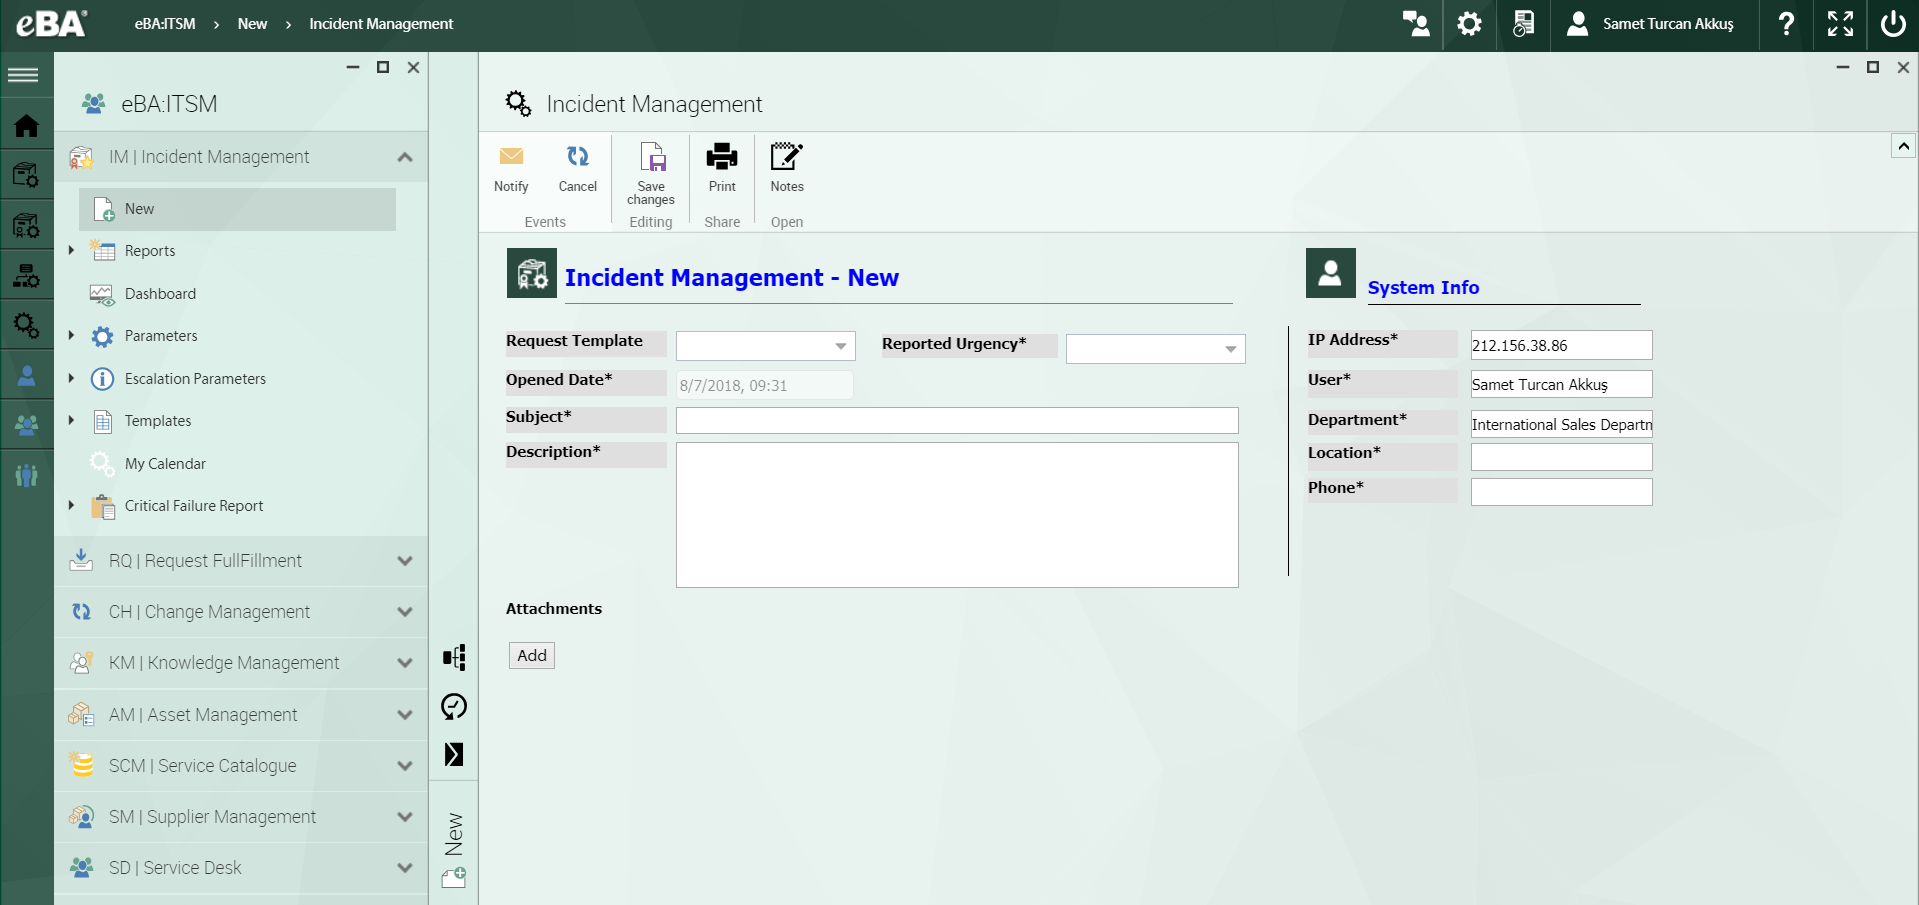Open the hamburger menu in the left rail
The height and width of the screenshot is (905, 1919).
[24, 75]
